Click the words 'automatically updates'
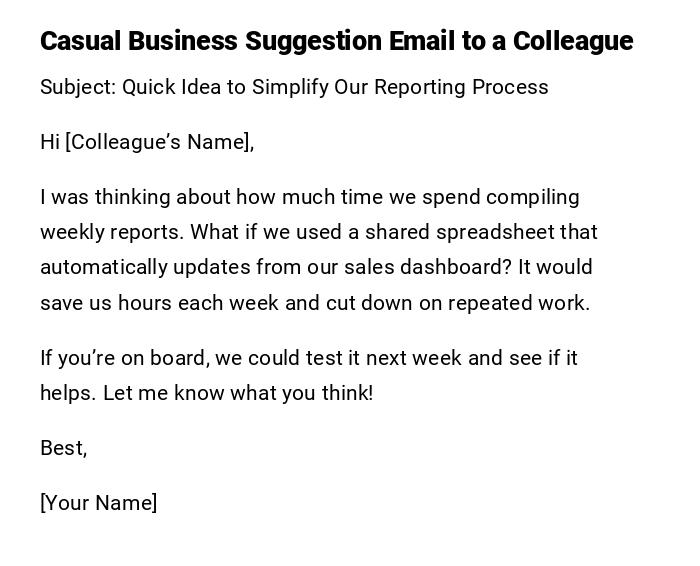 (x=145, y=267)
